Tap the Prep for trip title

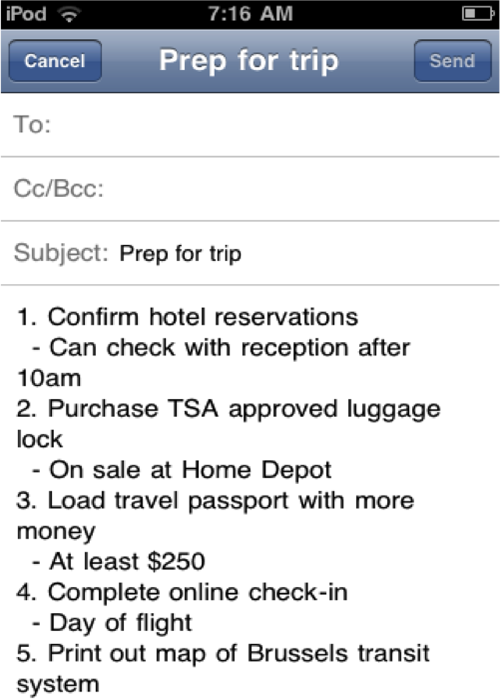click(249, 60)
